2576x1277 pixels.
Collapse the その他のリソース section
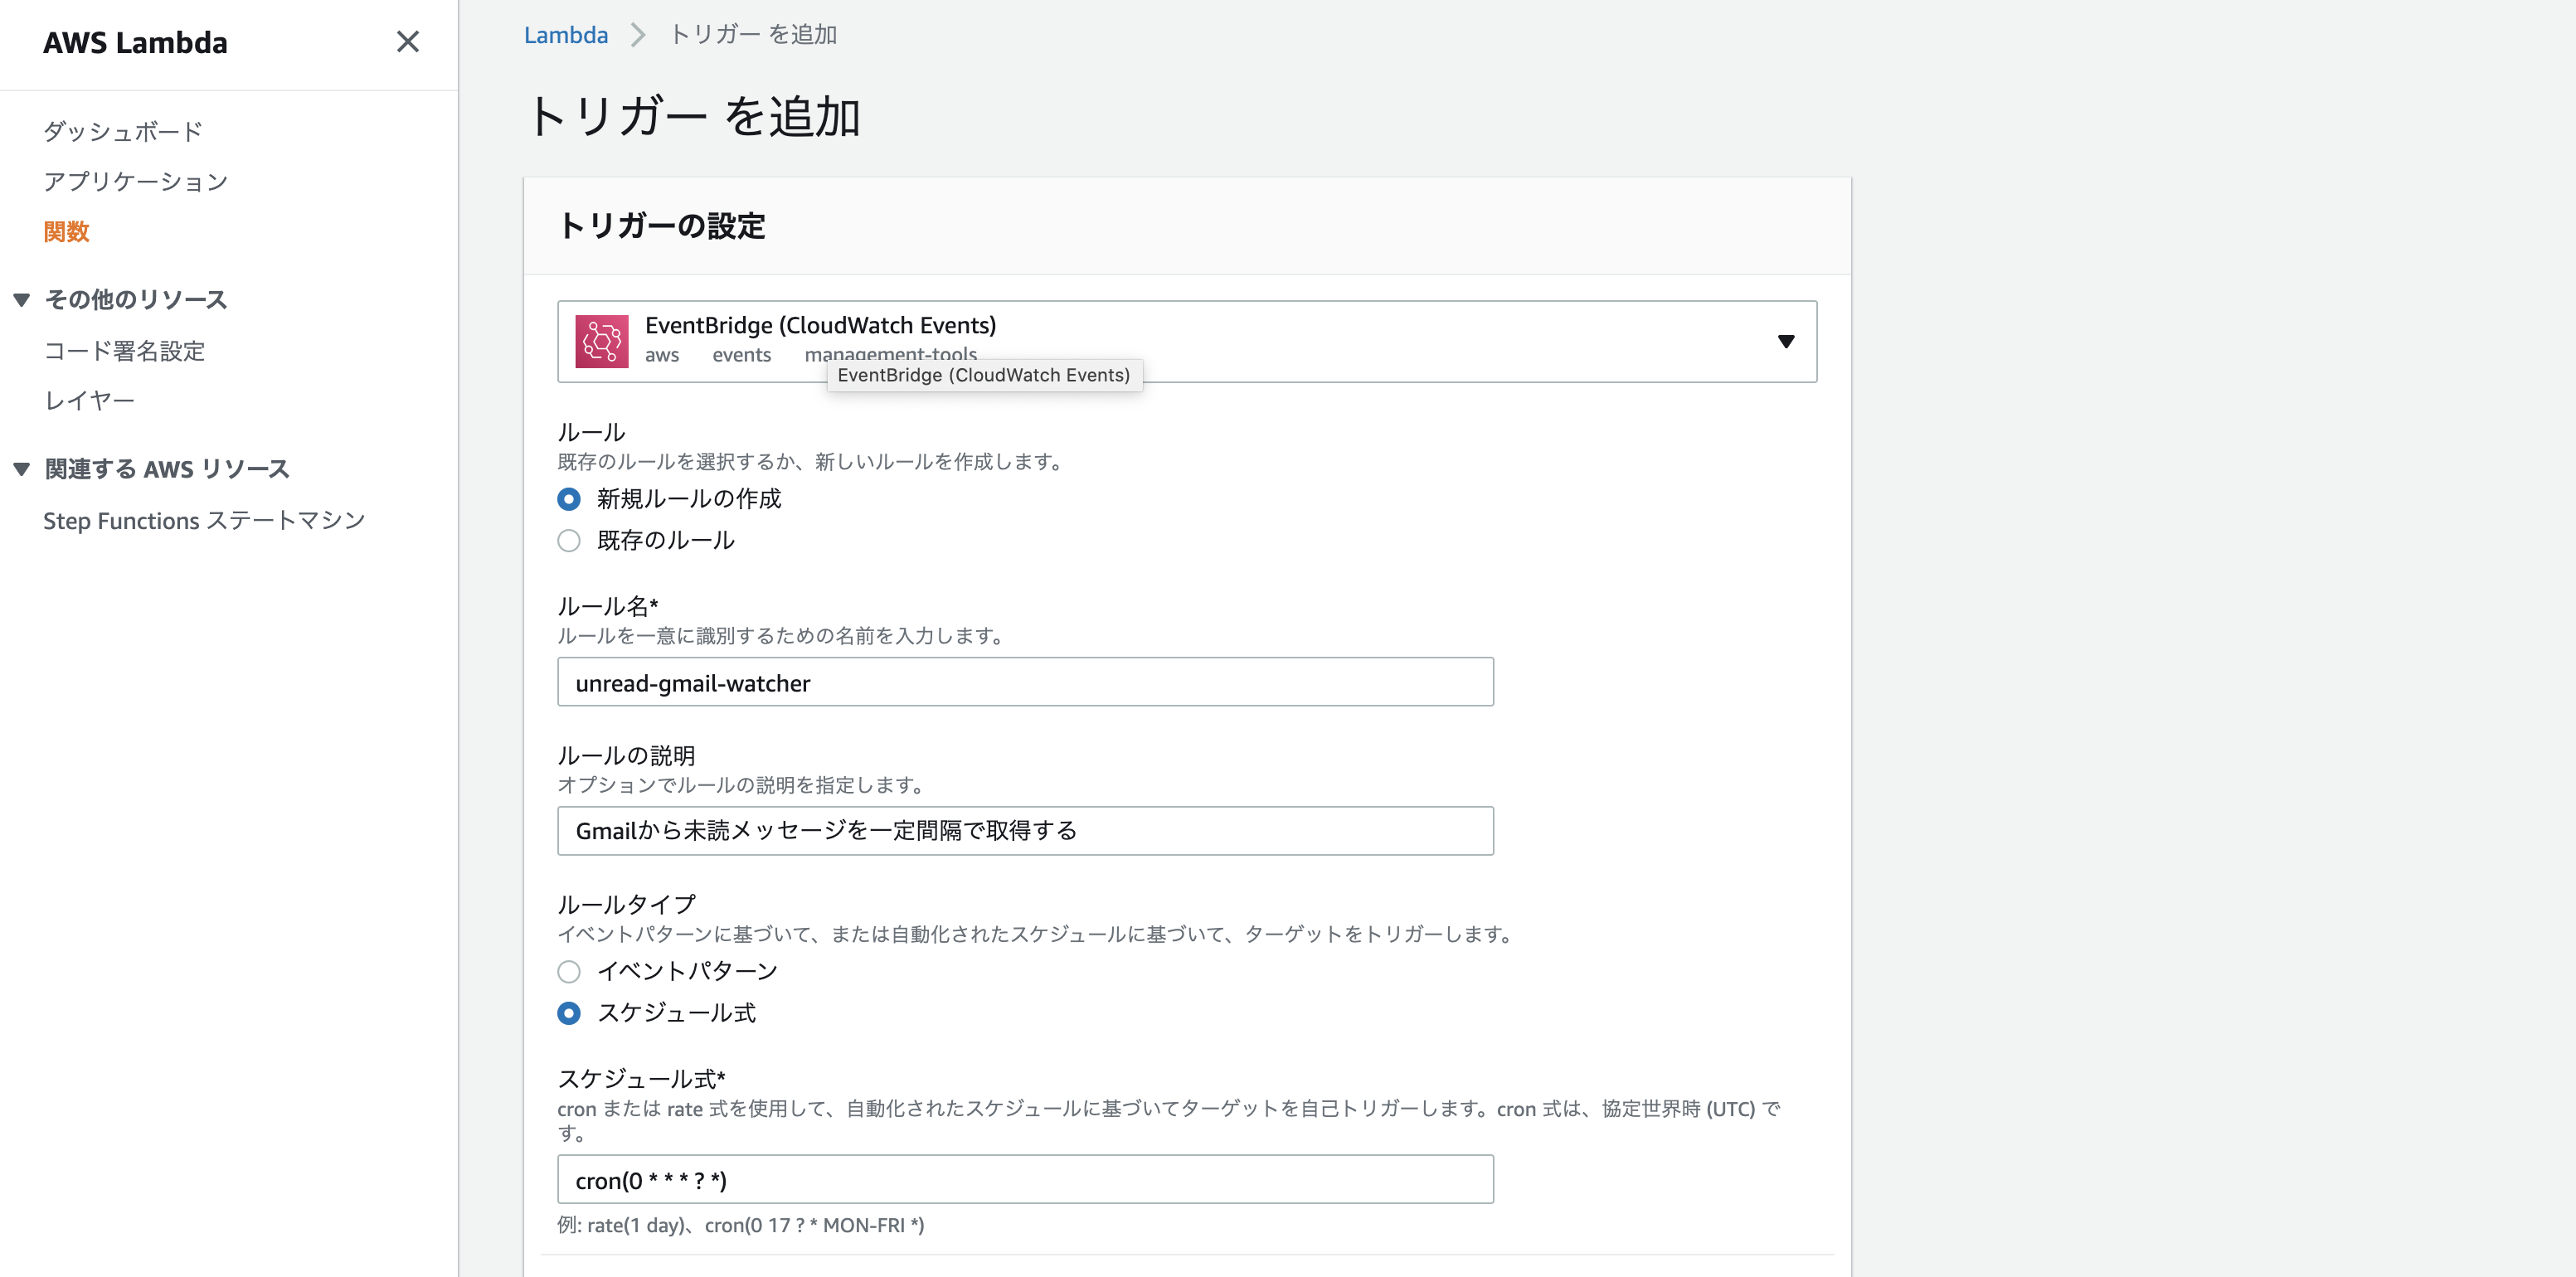22,299
